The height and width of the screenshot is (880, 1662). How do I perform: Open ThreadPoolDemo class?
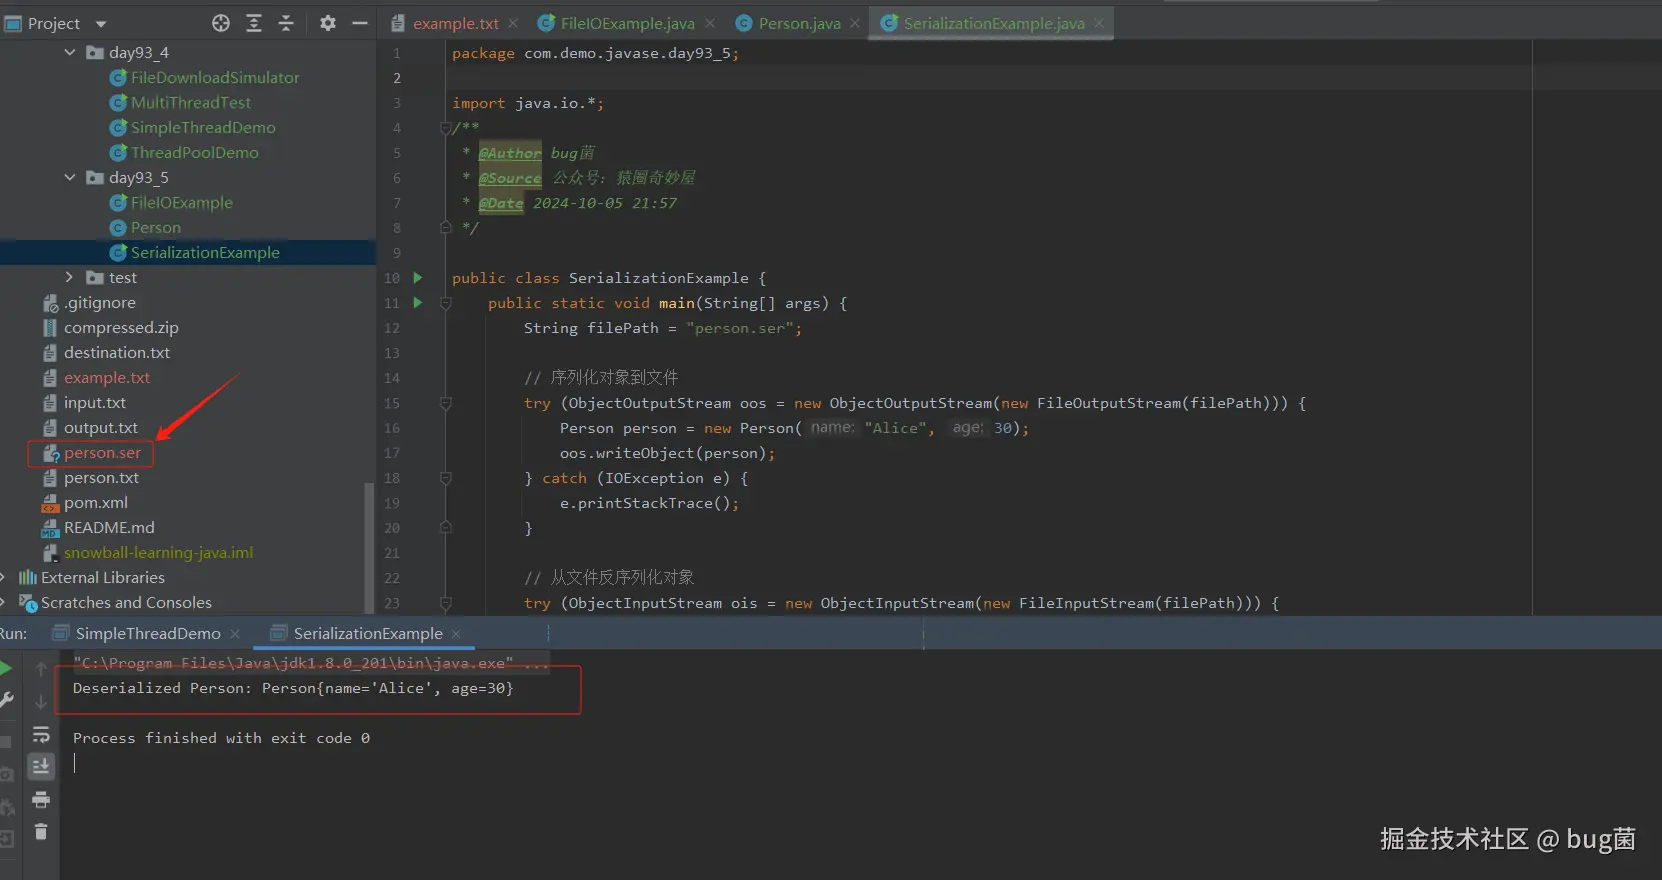point(194,152)
